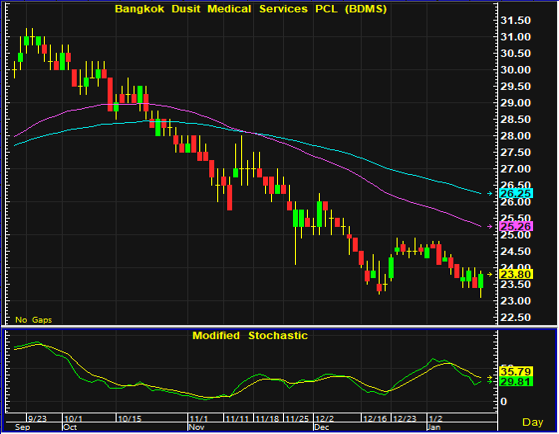This screenshot has width=559, height=434.
Task: Select the 12/2 date marker
Action: pos(325,418)
